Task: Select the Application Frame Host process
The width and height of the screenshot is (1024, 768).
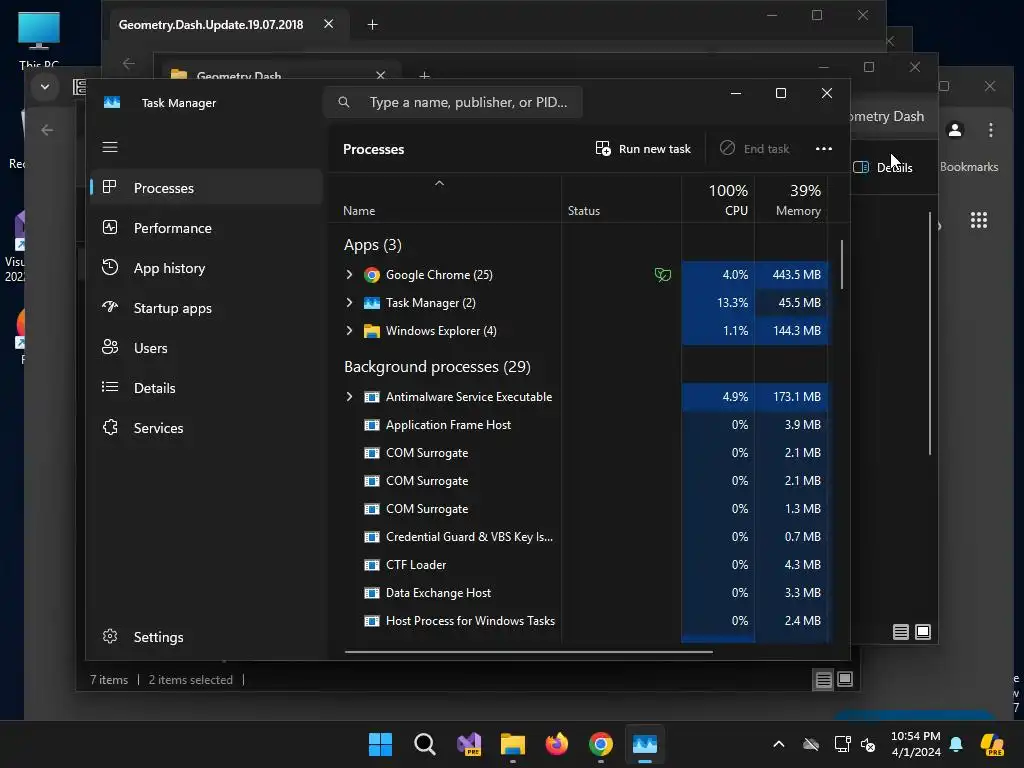Action: [448, 424]
